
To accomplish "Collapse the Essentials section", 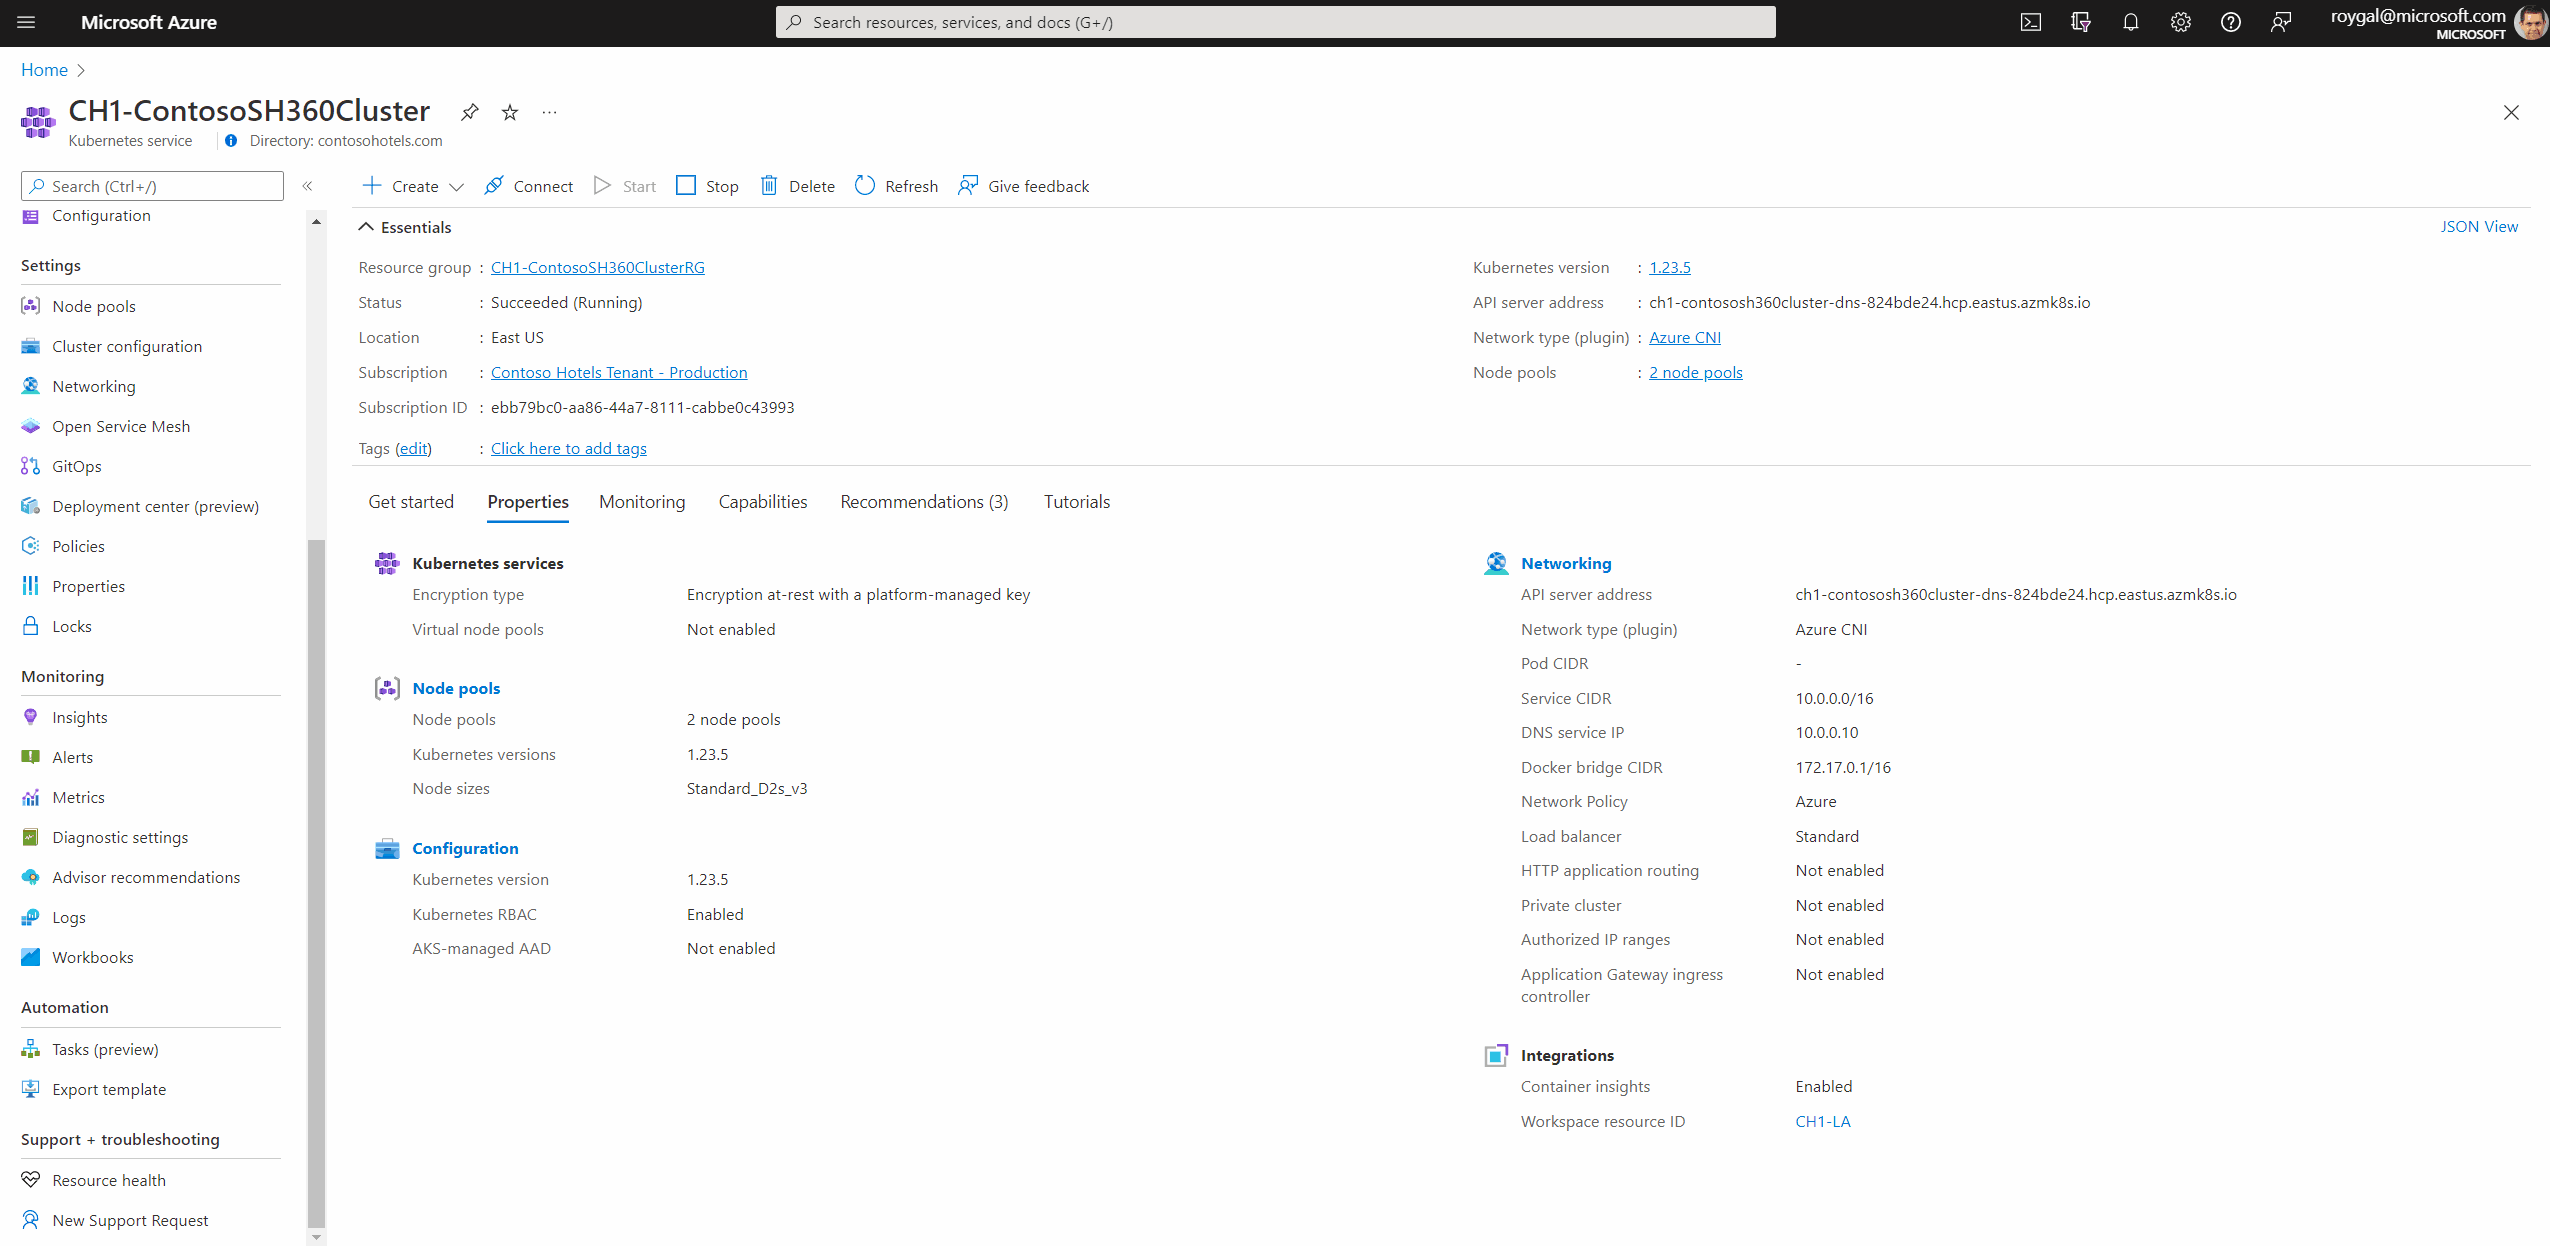I will 367,227.
